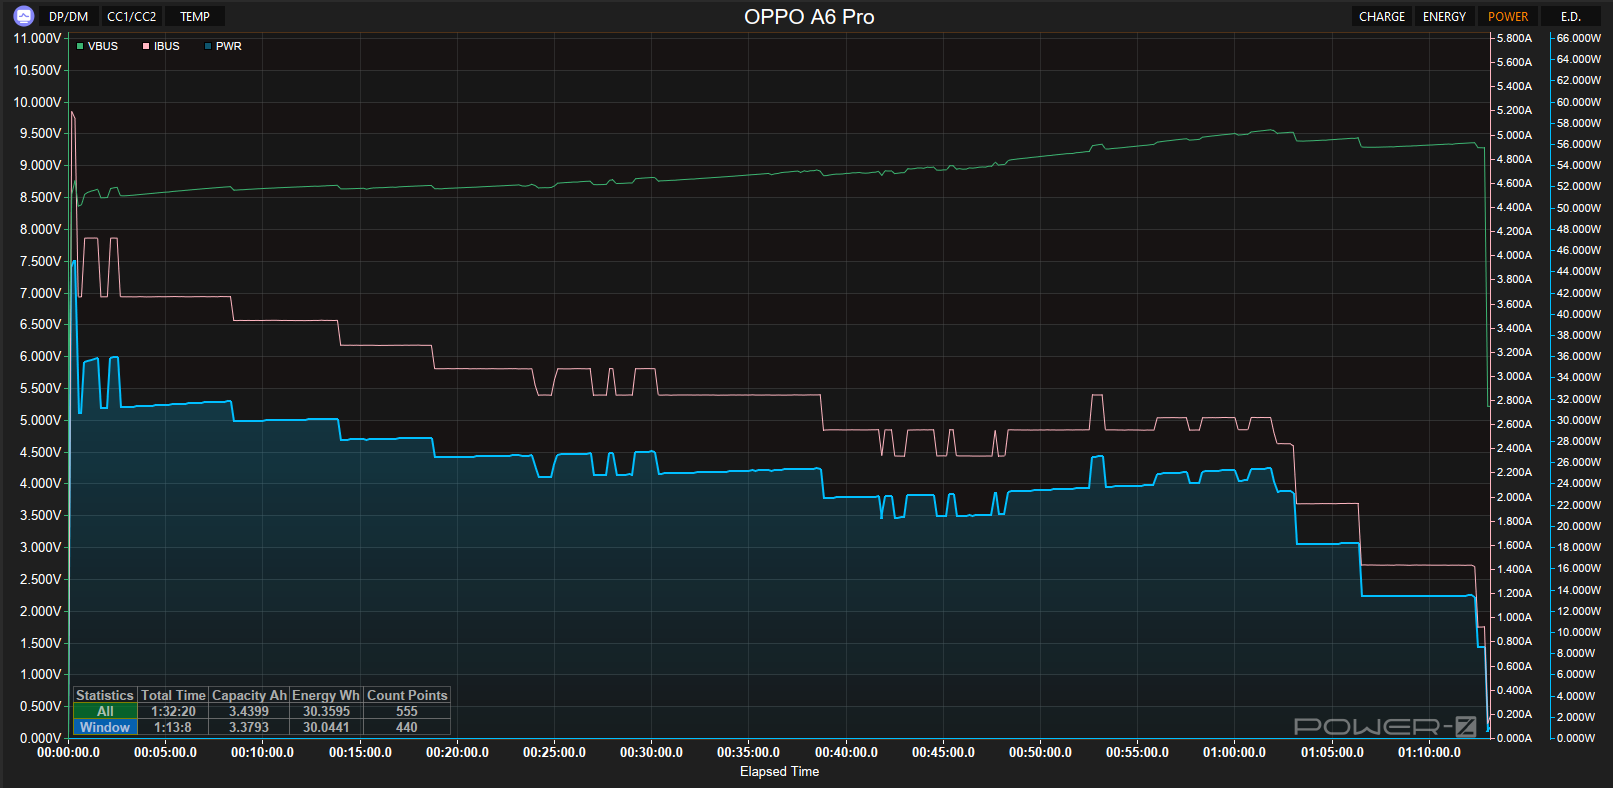Open the DP/DM view
1613x788 pixels.
pyautogui.click(x=68, y=17)
